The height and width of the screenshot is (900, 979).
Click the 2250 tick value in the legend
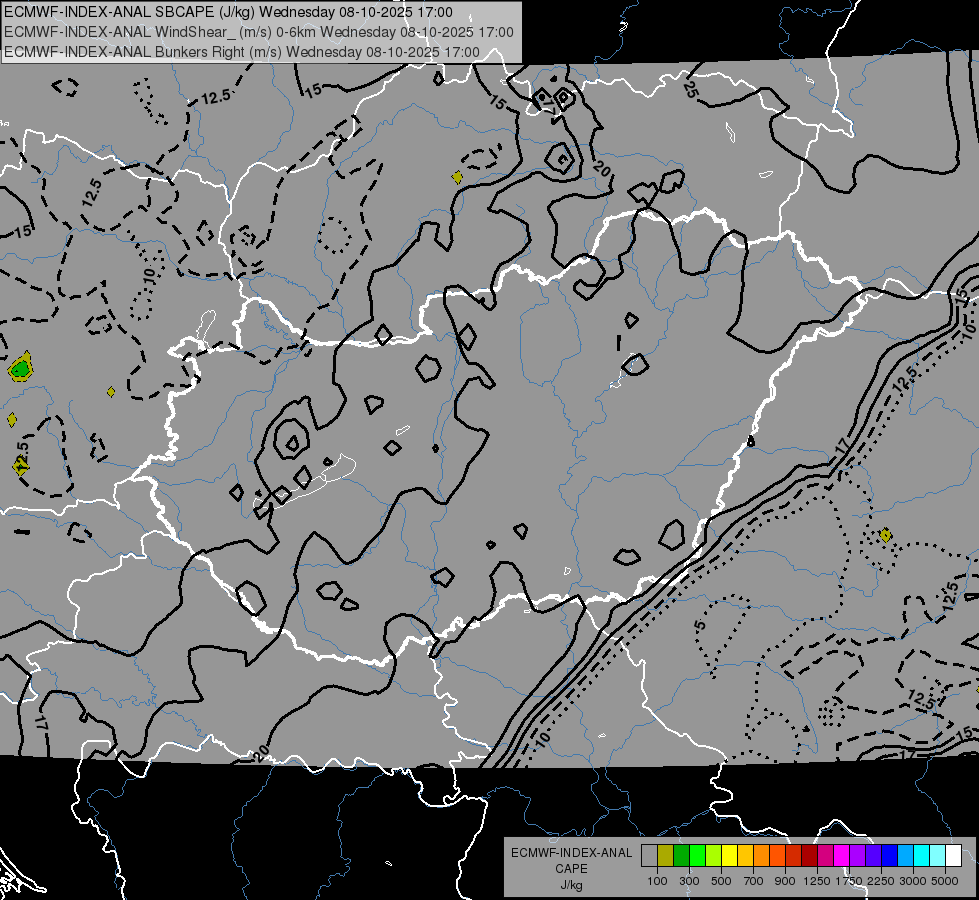click(882, 881)
